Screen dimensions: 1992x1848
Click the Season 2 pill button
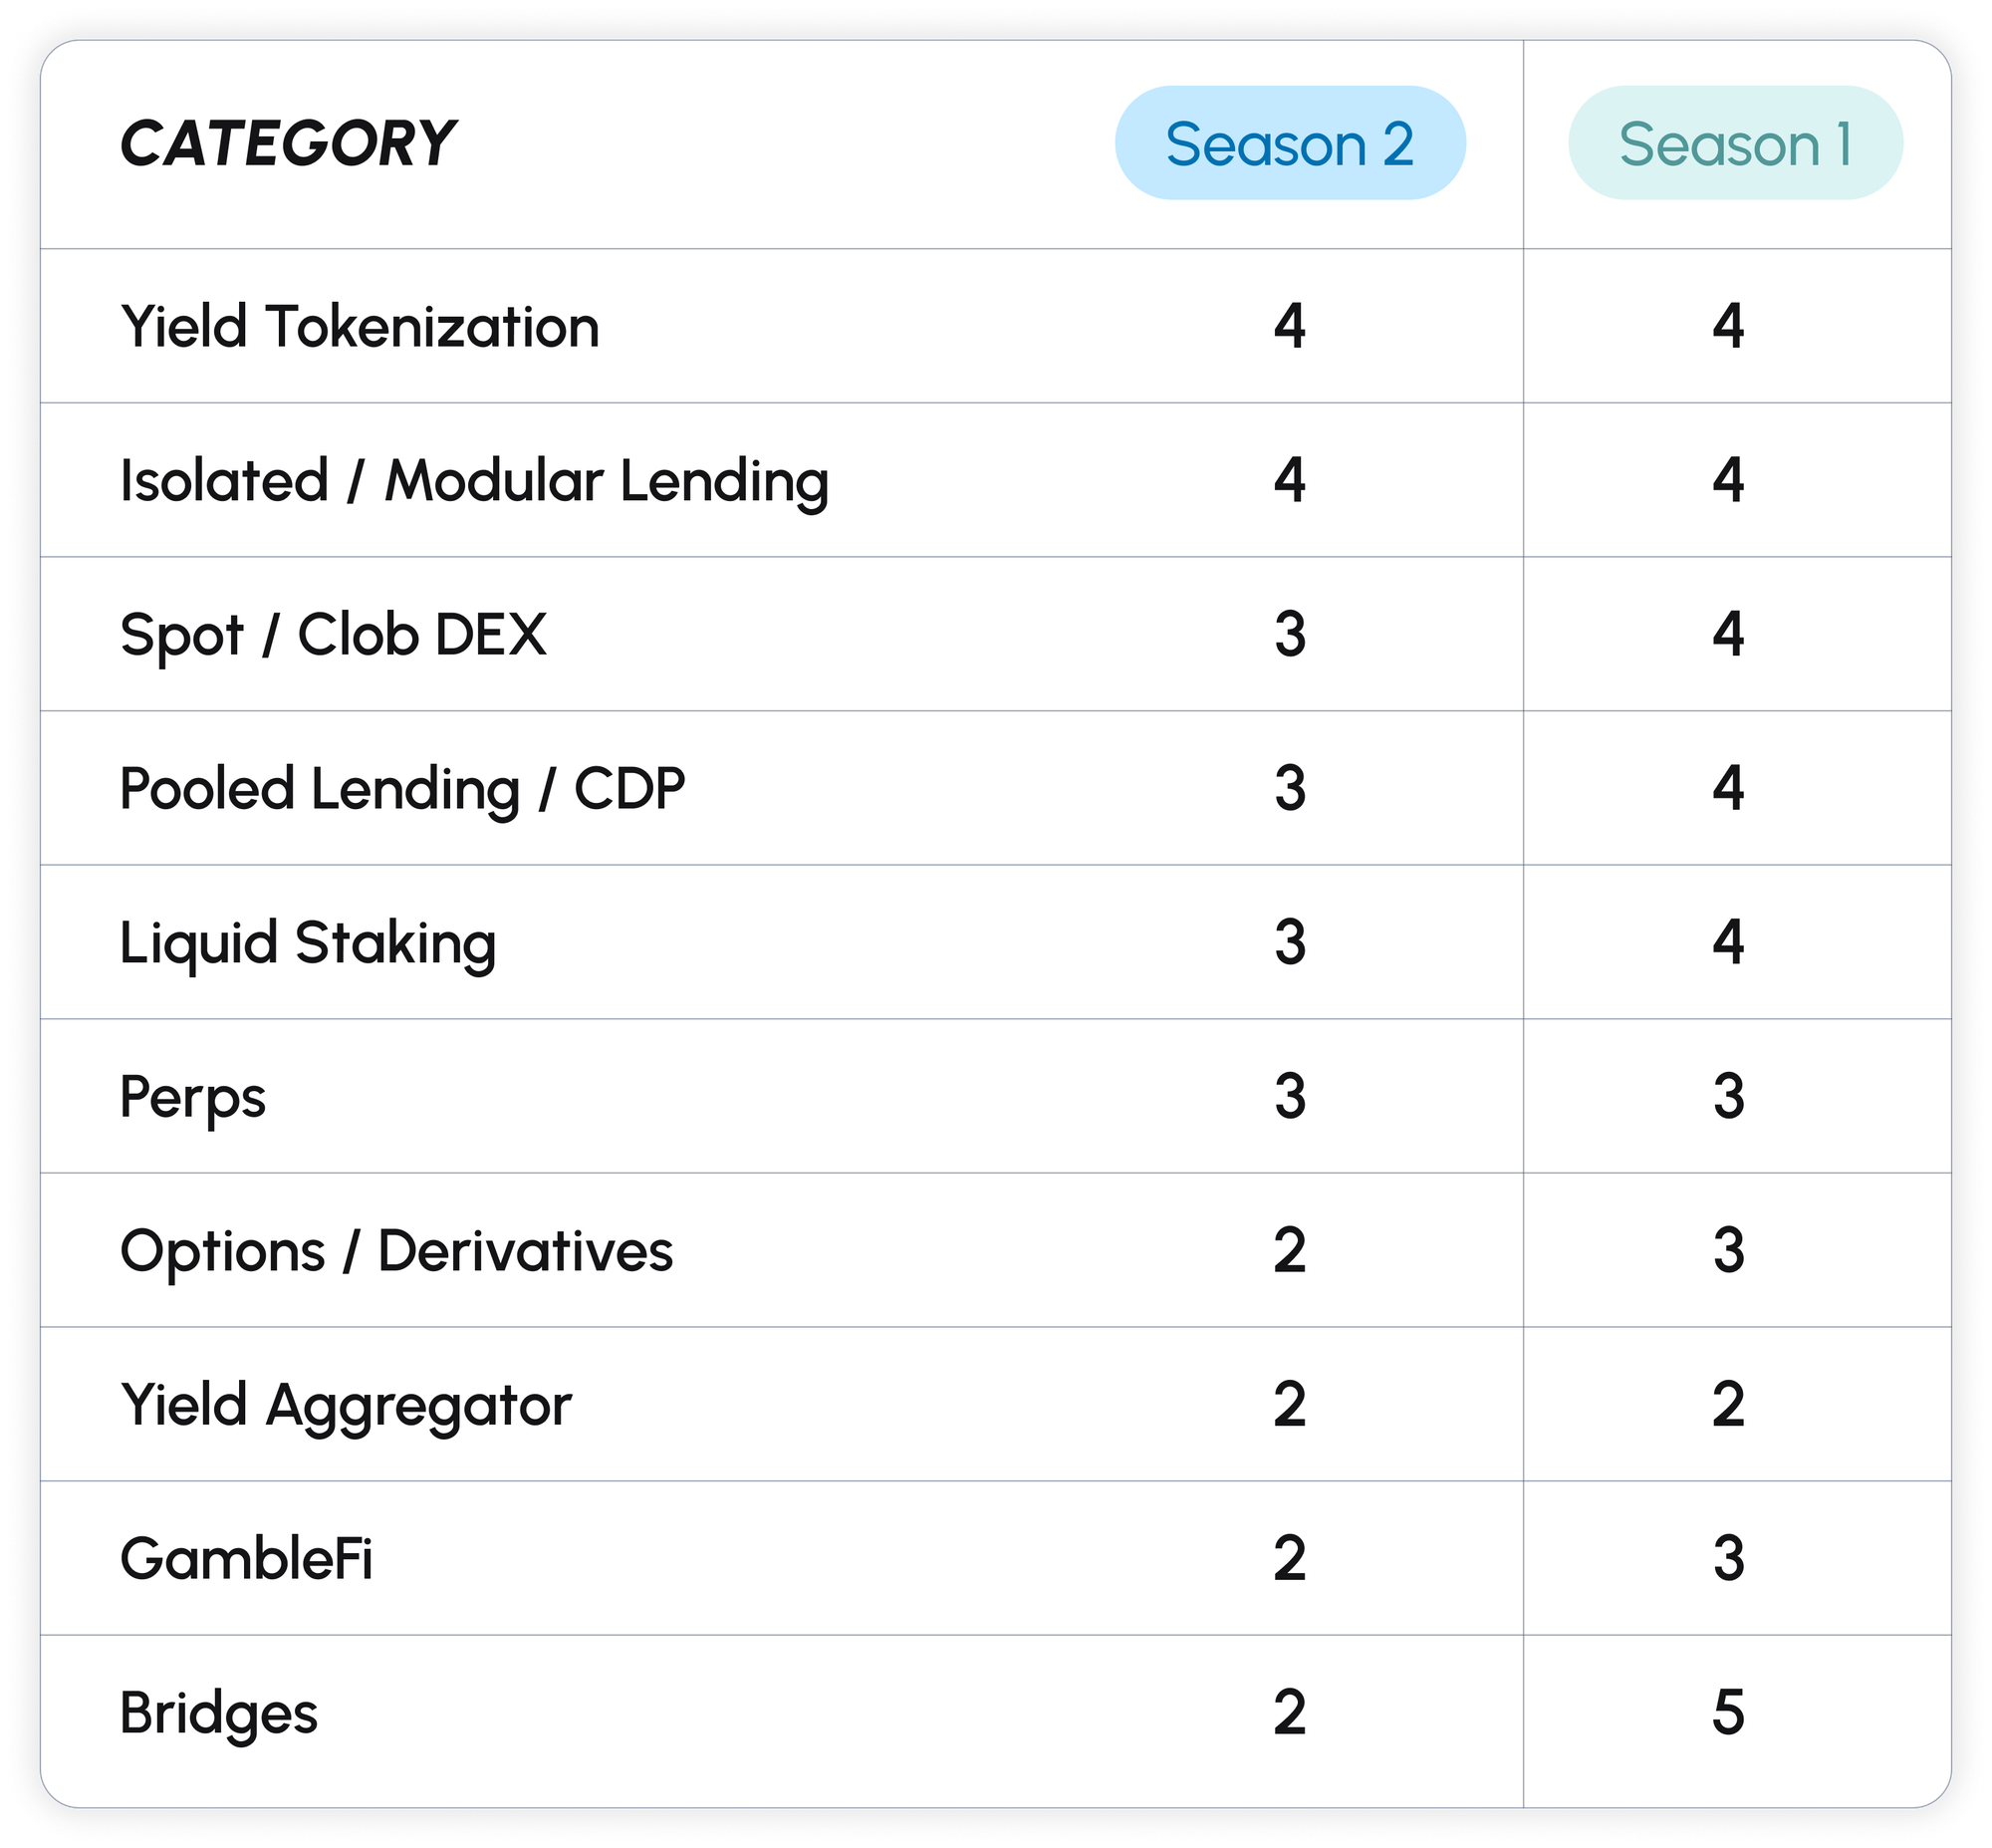(1289, 143)
